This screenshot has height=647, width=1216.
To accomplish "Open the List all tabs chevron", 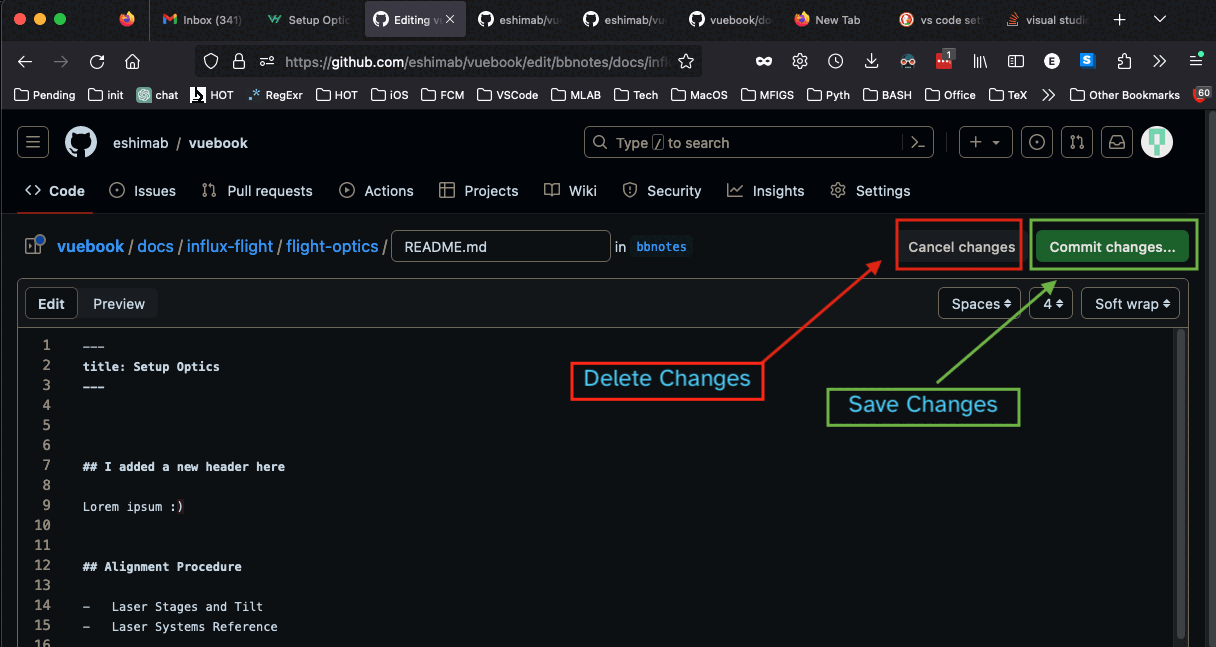I will click(x=1160, y=19).
